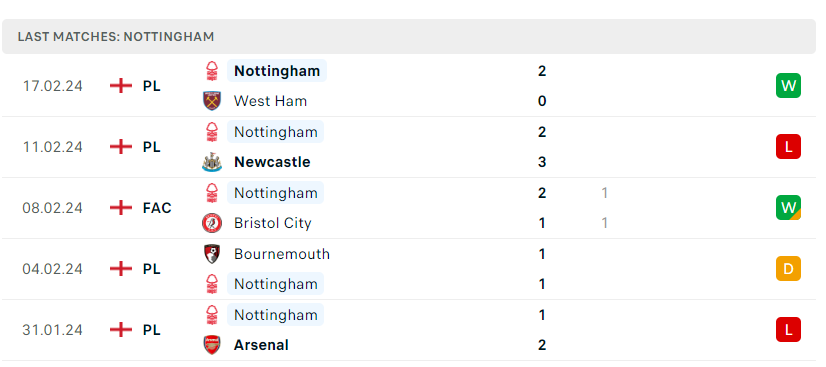
Task: Click the Bristol City club crest
Action: tap(212, 223)
